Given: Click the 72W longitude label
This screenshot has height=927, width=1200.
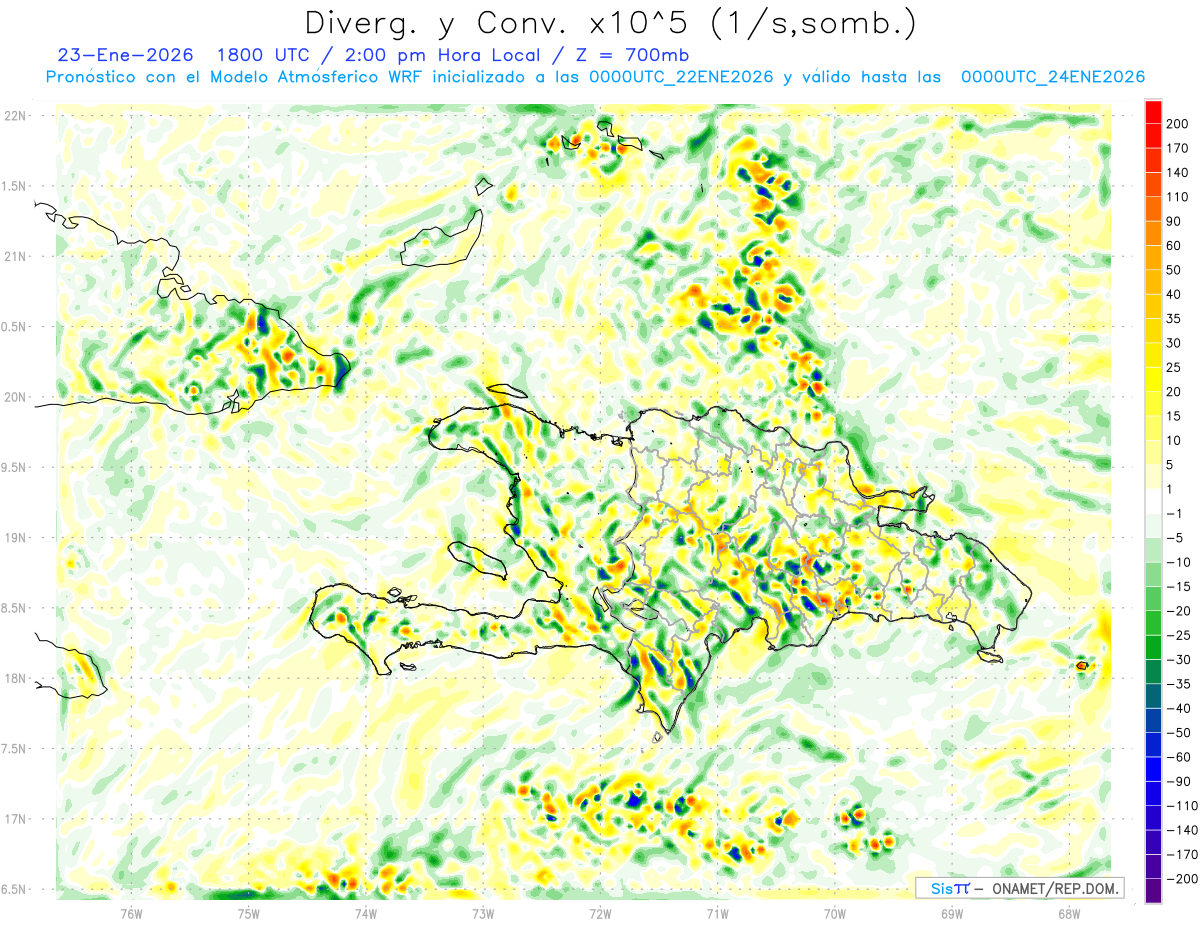Looking at the screenshot, I should pos(600,913).
